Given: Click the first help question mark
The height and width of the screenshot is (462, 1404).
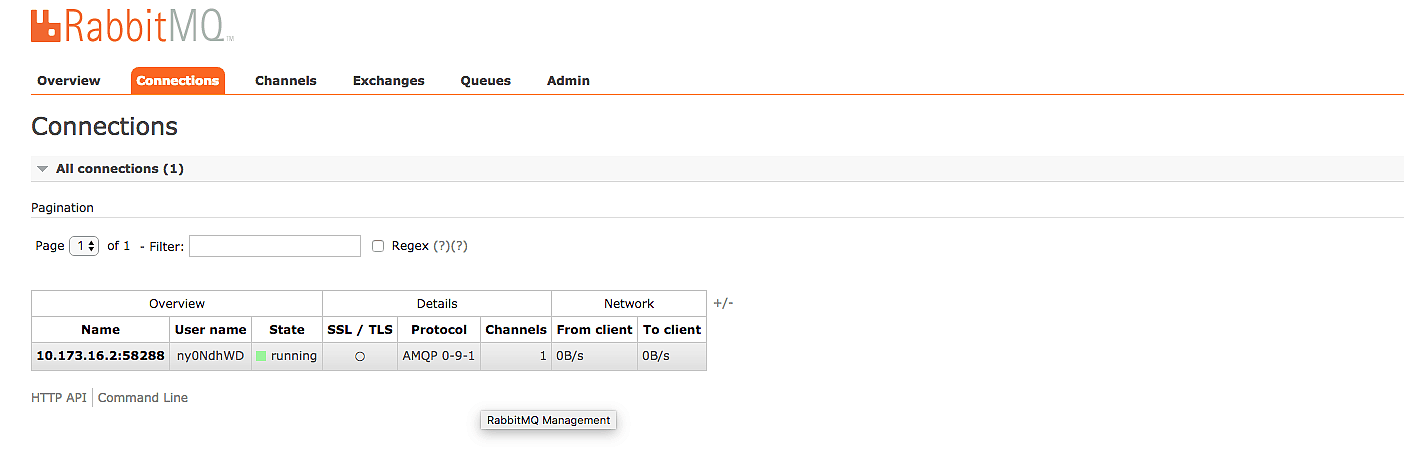Looking at the screenshot, I should click(441, 246).
